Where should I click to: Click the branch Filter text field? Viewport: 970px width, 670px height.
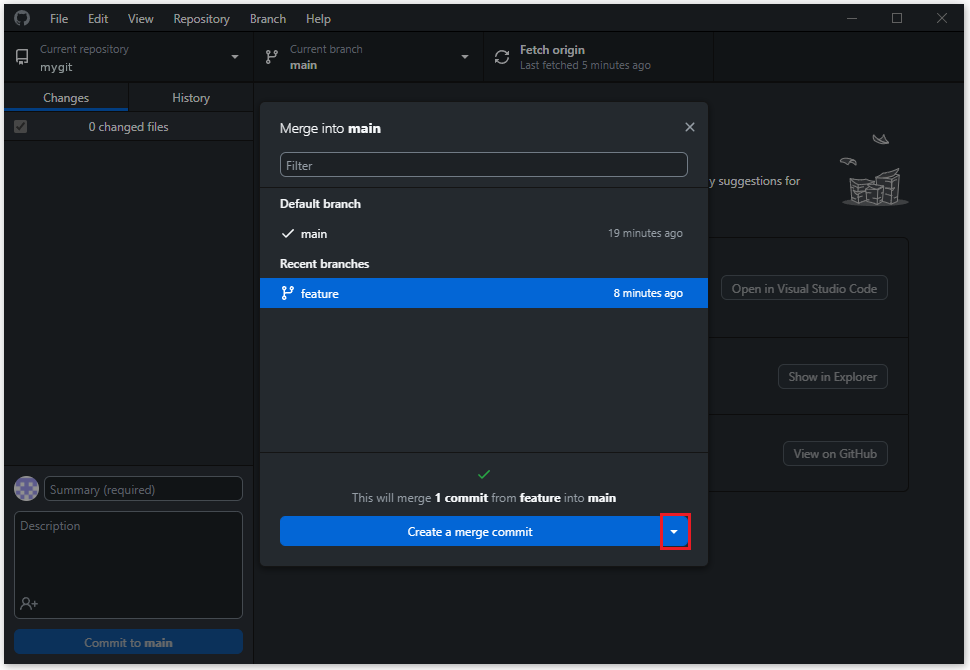click(x=483, y=165)
